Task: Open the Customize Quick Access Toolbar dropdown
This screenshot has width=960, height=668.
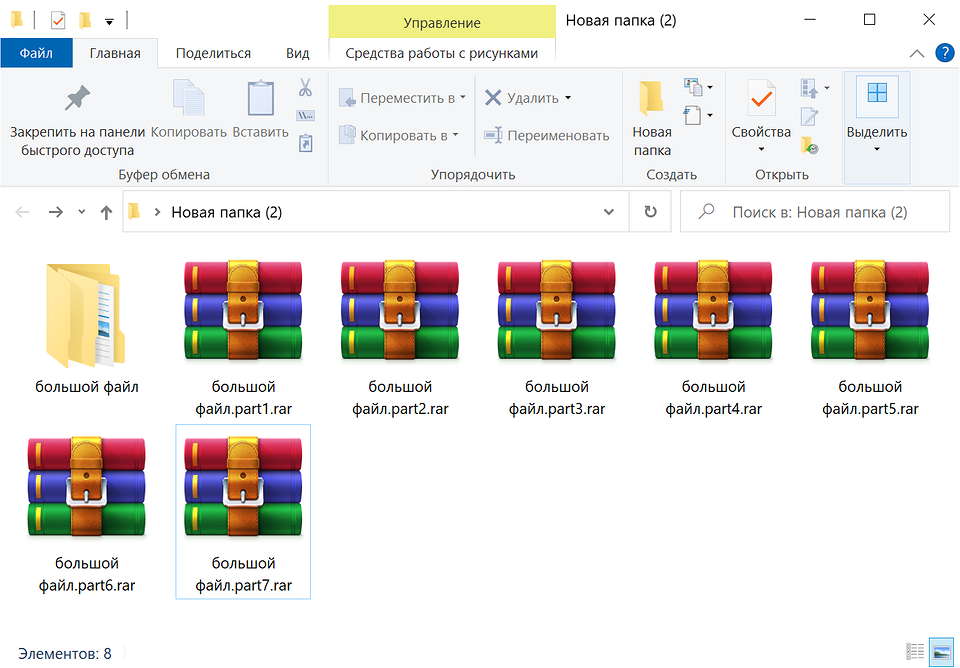Action: click(x=109, y=22)
